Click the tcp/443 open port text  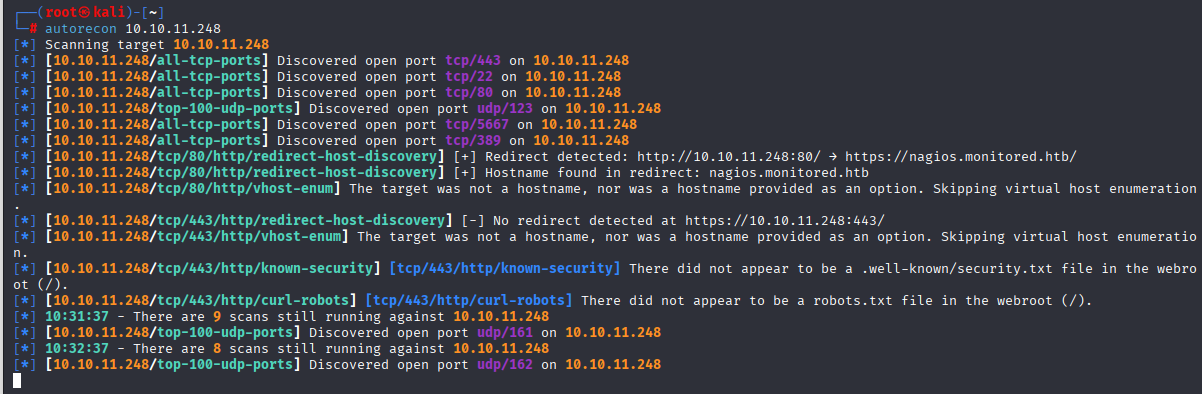coord(476,60)
